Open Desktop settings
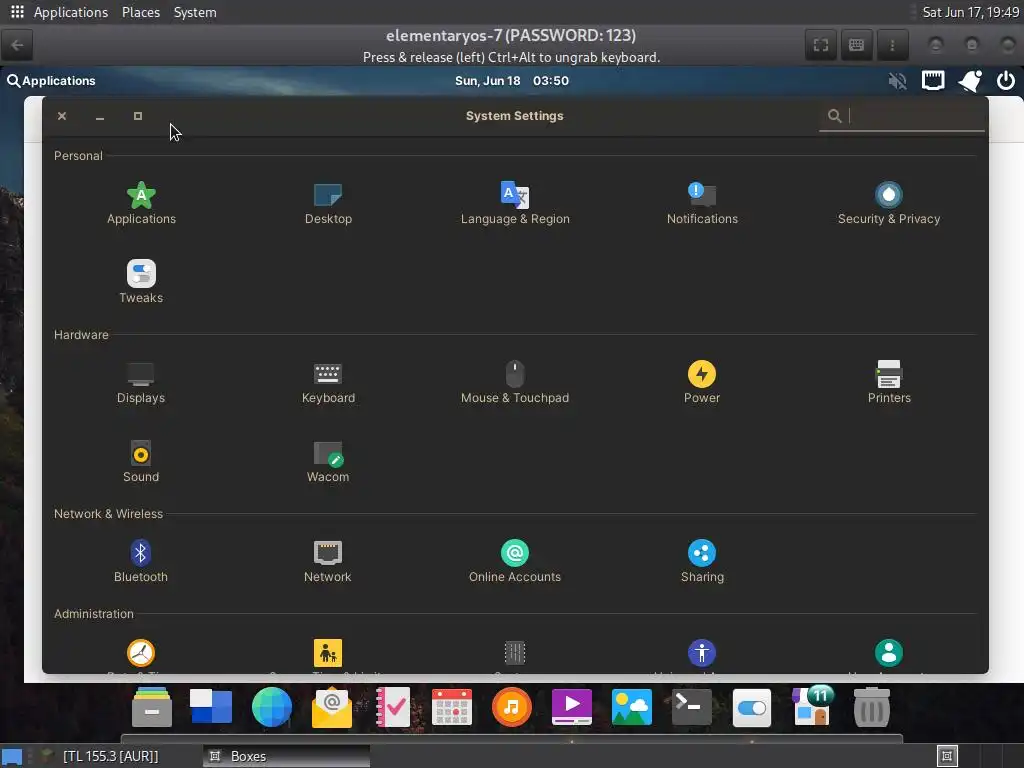 (x=328, y=204)
